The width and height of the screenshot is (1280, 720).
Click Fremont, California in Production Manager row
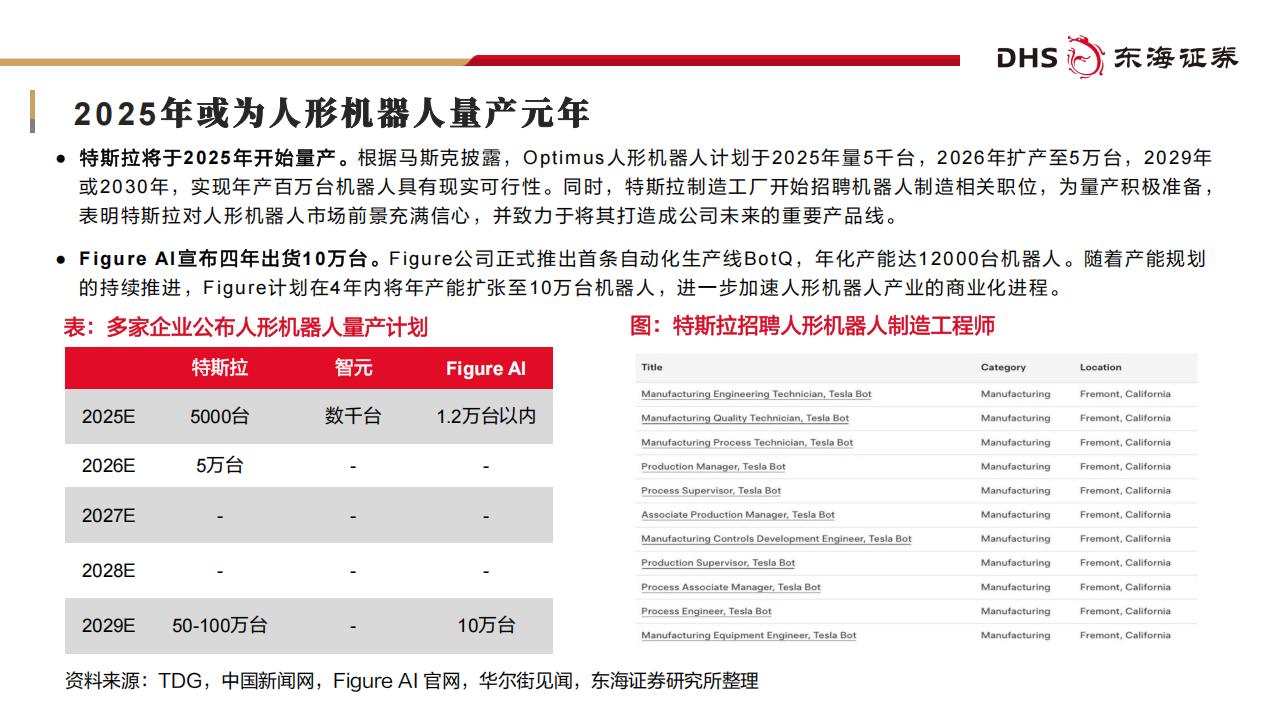[x=1125, y=466]
